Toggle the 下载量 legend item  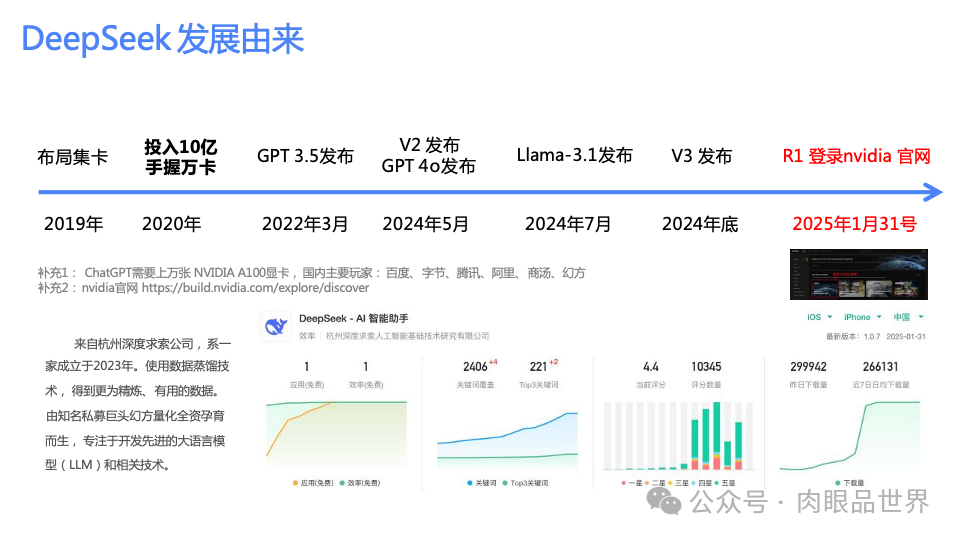(850, 483)
